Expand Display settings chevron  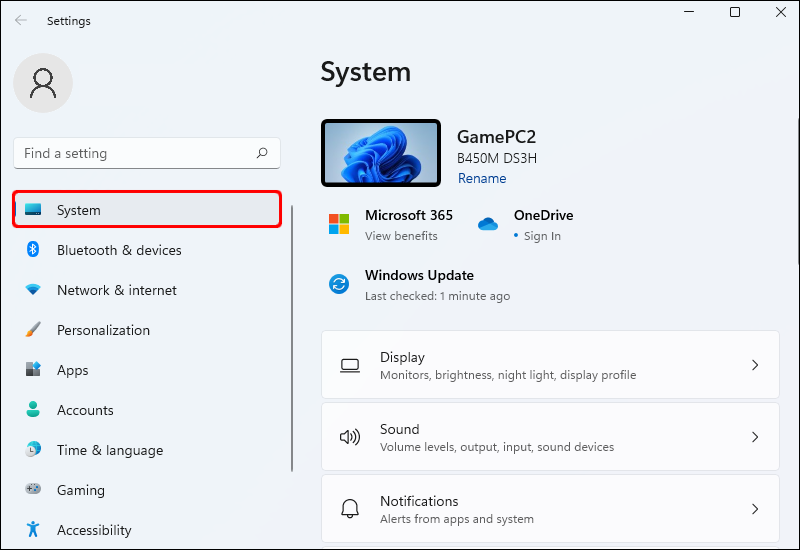point(755,365)
